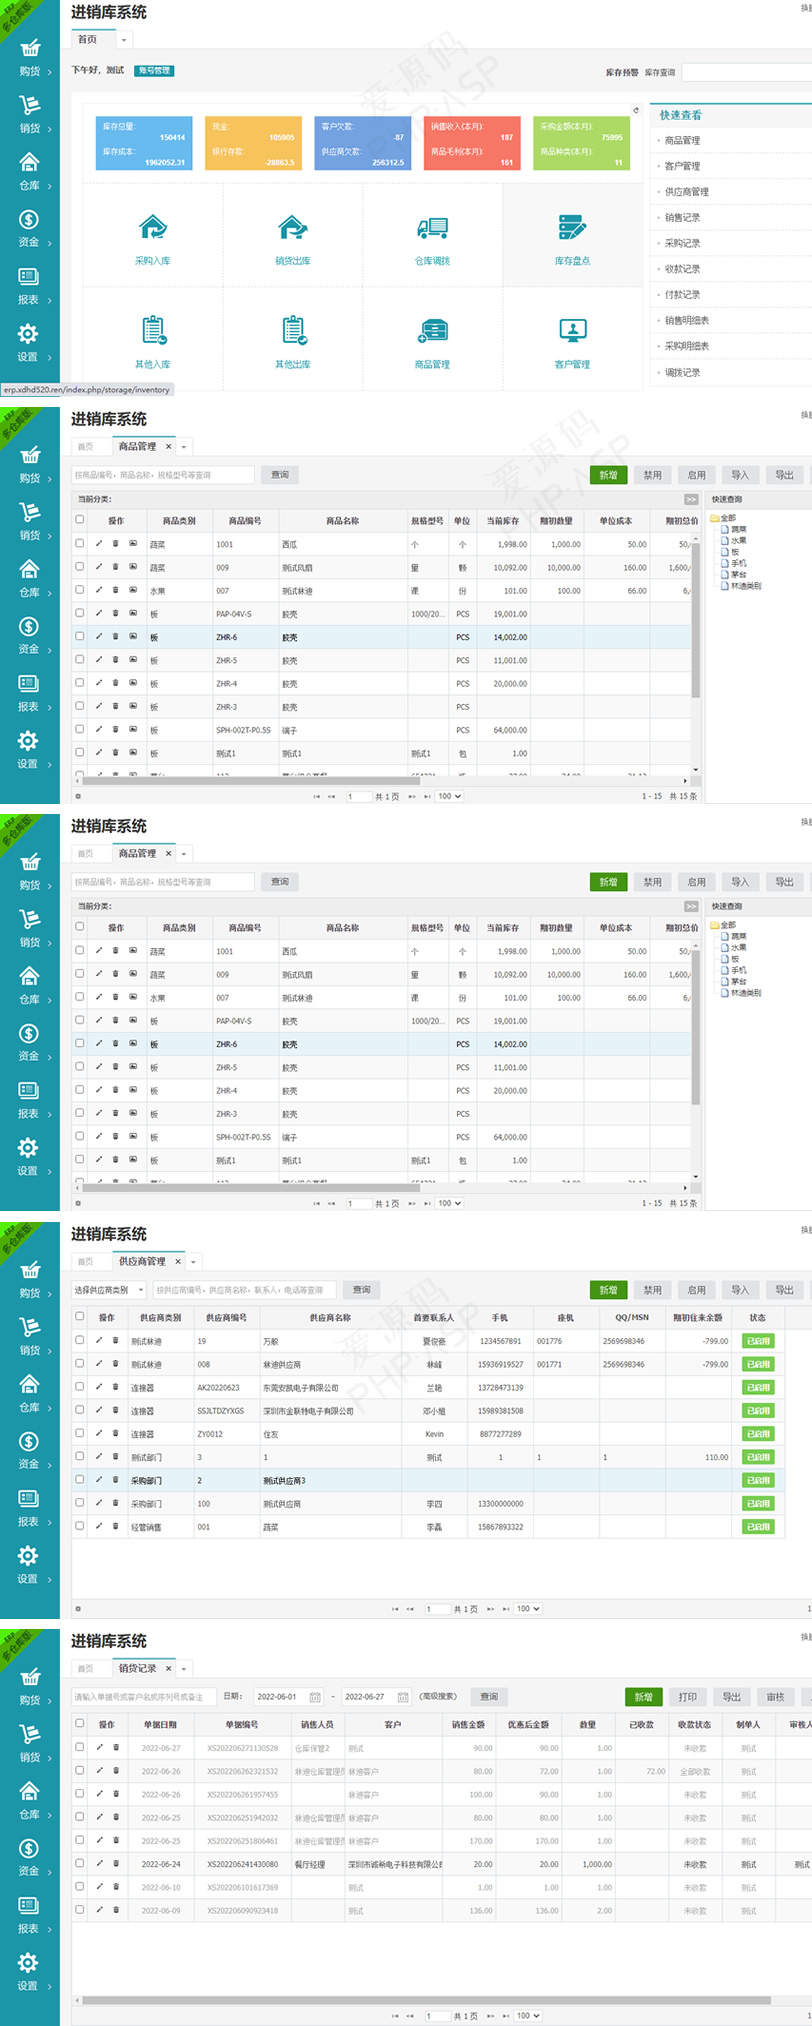Image resolution: width=812 pixels, height=2026 pixels.
Task: Open calendar icon beside end date 2022-06-27
Action: coord(403,1697)
